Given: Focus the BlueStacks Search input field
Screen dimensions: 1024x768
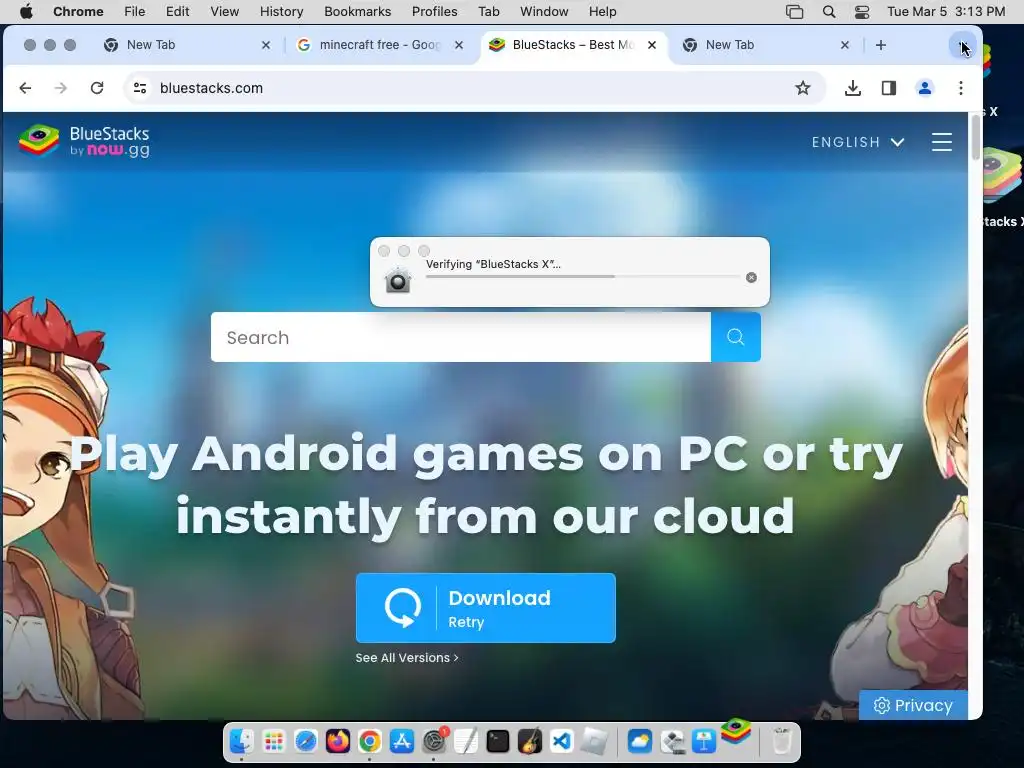Looking at the screenshot, I should 460,337.
